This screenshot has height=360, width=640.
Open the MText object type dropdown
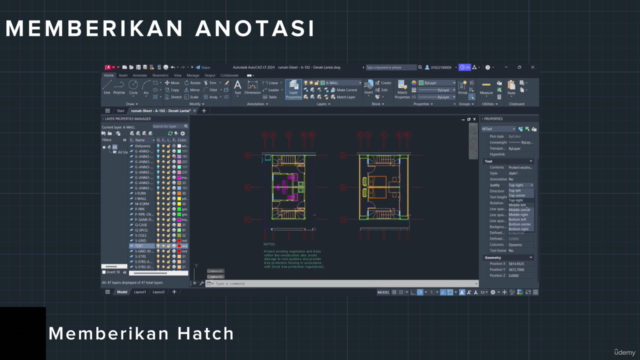499,129
